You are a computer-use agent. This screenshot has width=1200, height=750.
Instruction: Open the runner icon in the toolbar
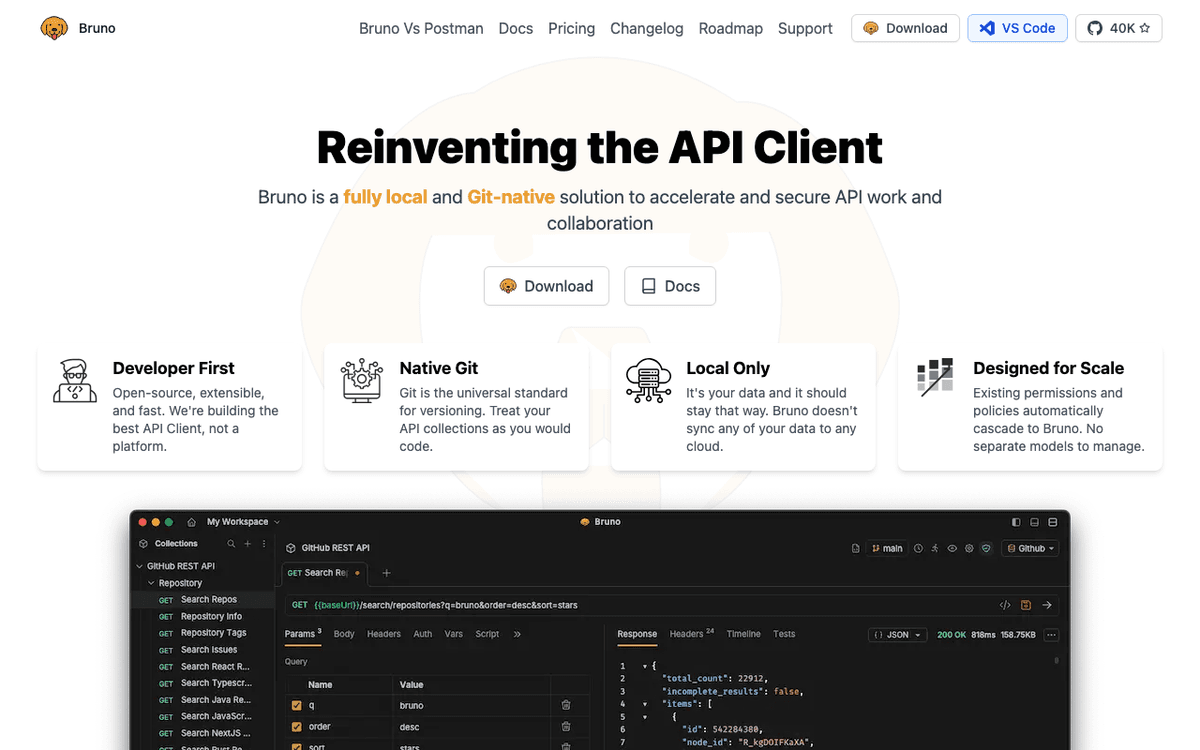[935, 548]
